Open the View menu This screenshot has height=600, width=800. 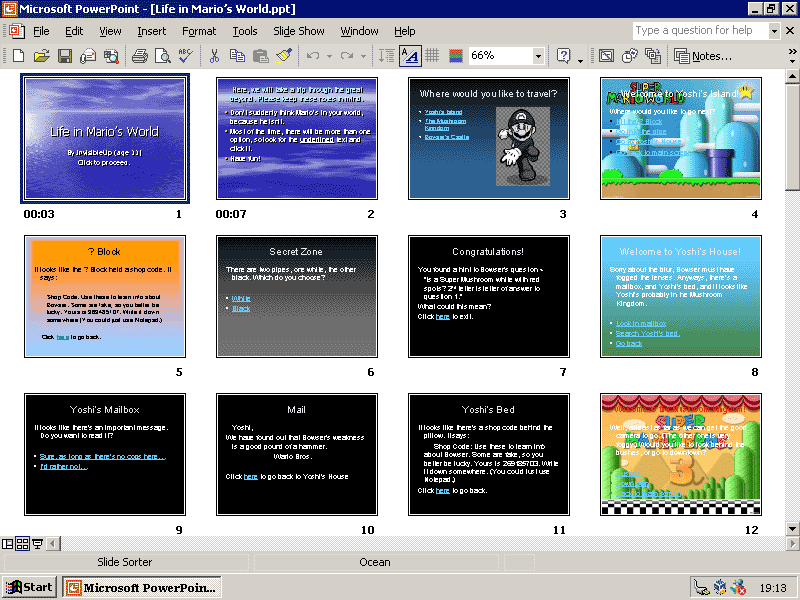tap(110, 31)
